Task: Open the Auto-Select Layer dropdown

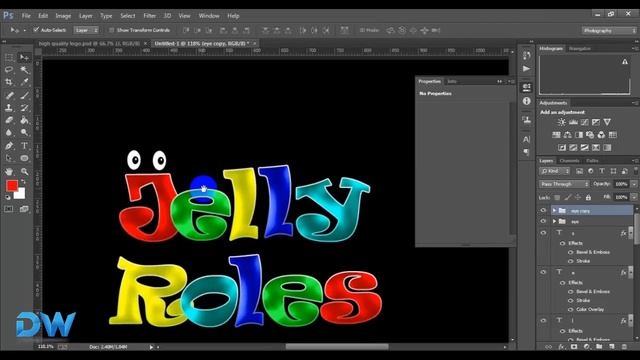Action: click(x=86, y=30)
